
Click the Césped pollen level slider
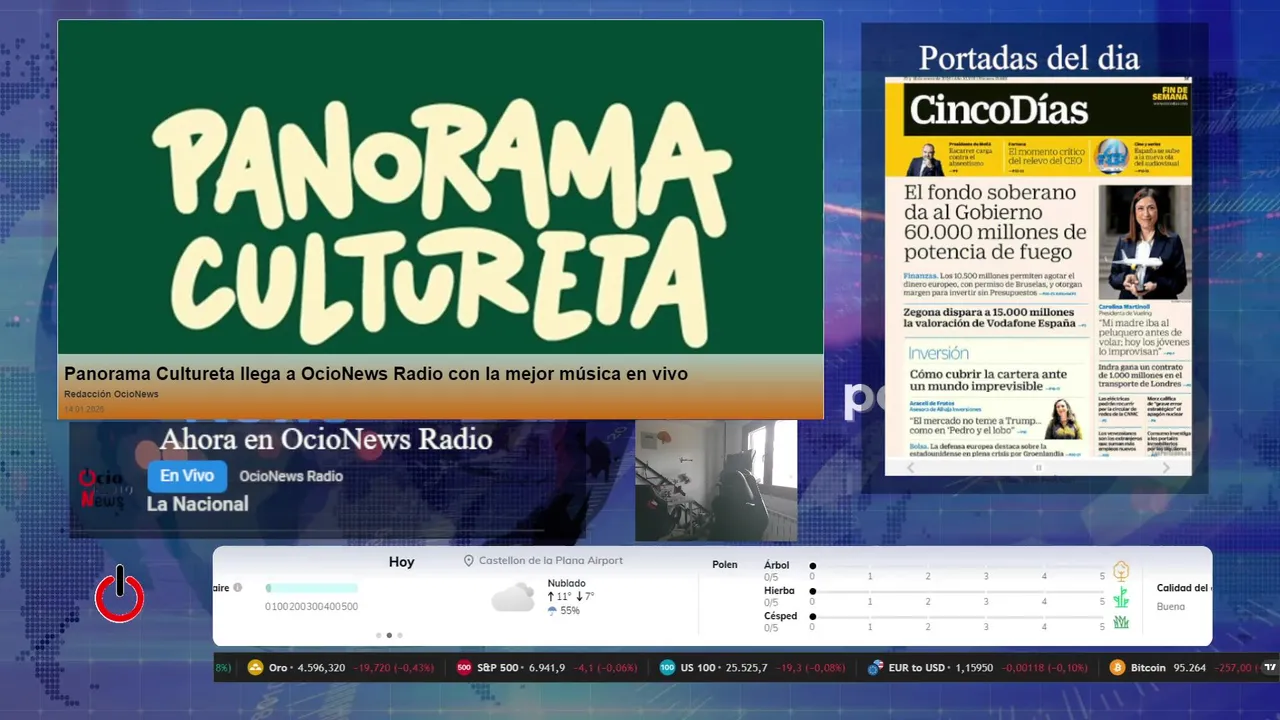click(x=958, y=617)
